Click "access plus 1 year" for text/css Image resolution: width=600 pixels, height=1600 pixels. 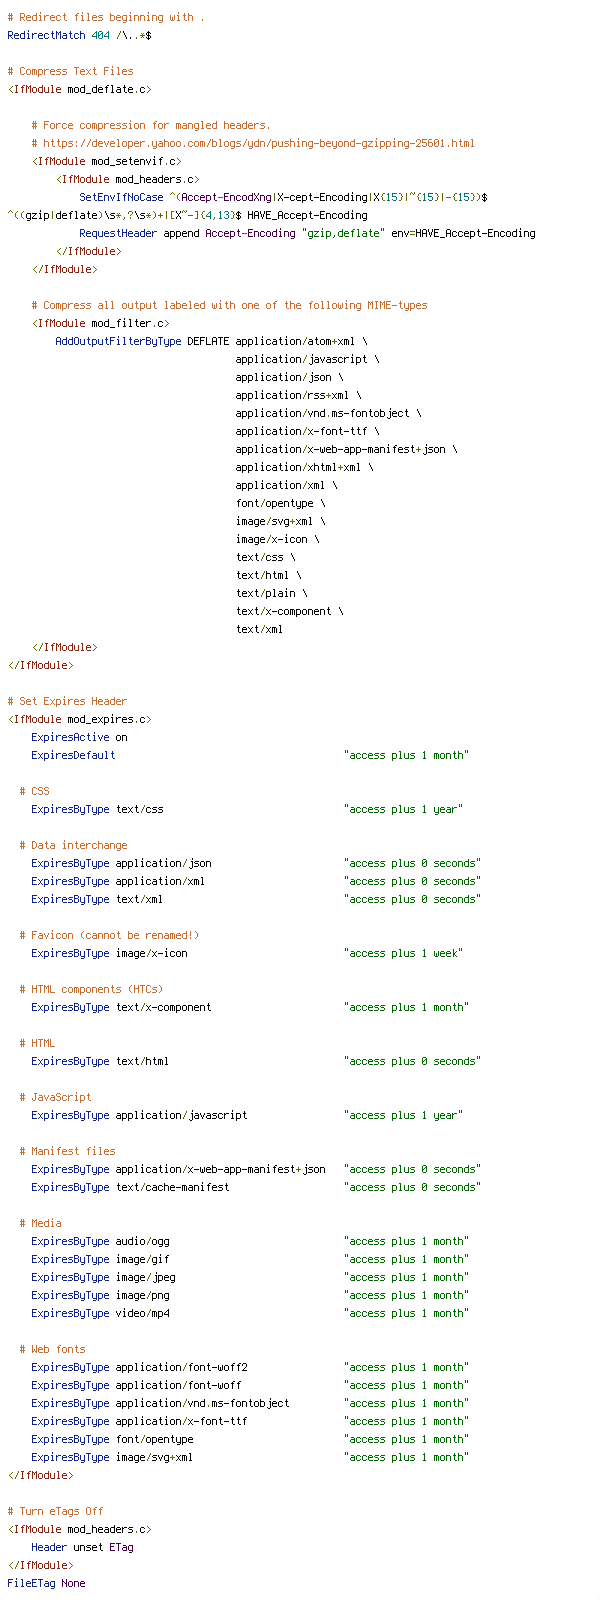pos(403,809)
